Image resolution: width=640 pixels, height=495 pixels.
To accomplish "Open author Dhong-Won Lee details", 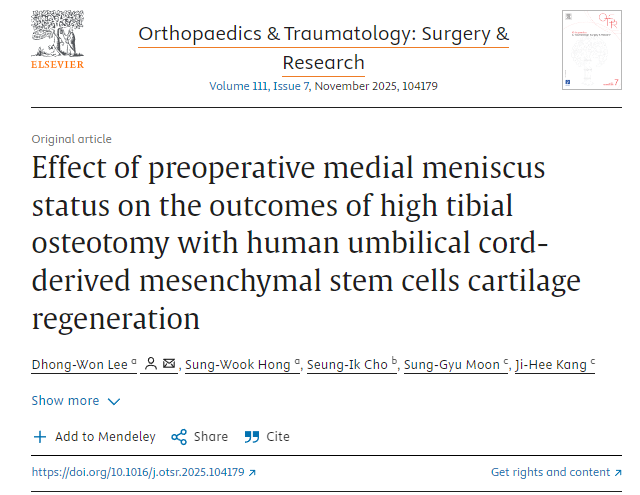I will [x=80, y=365].
